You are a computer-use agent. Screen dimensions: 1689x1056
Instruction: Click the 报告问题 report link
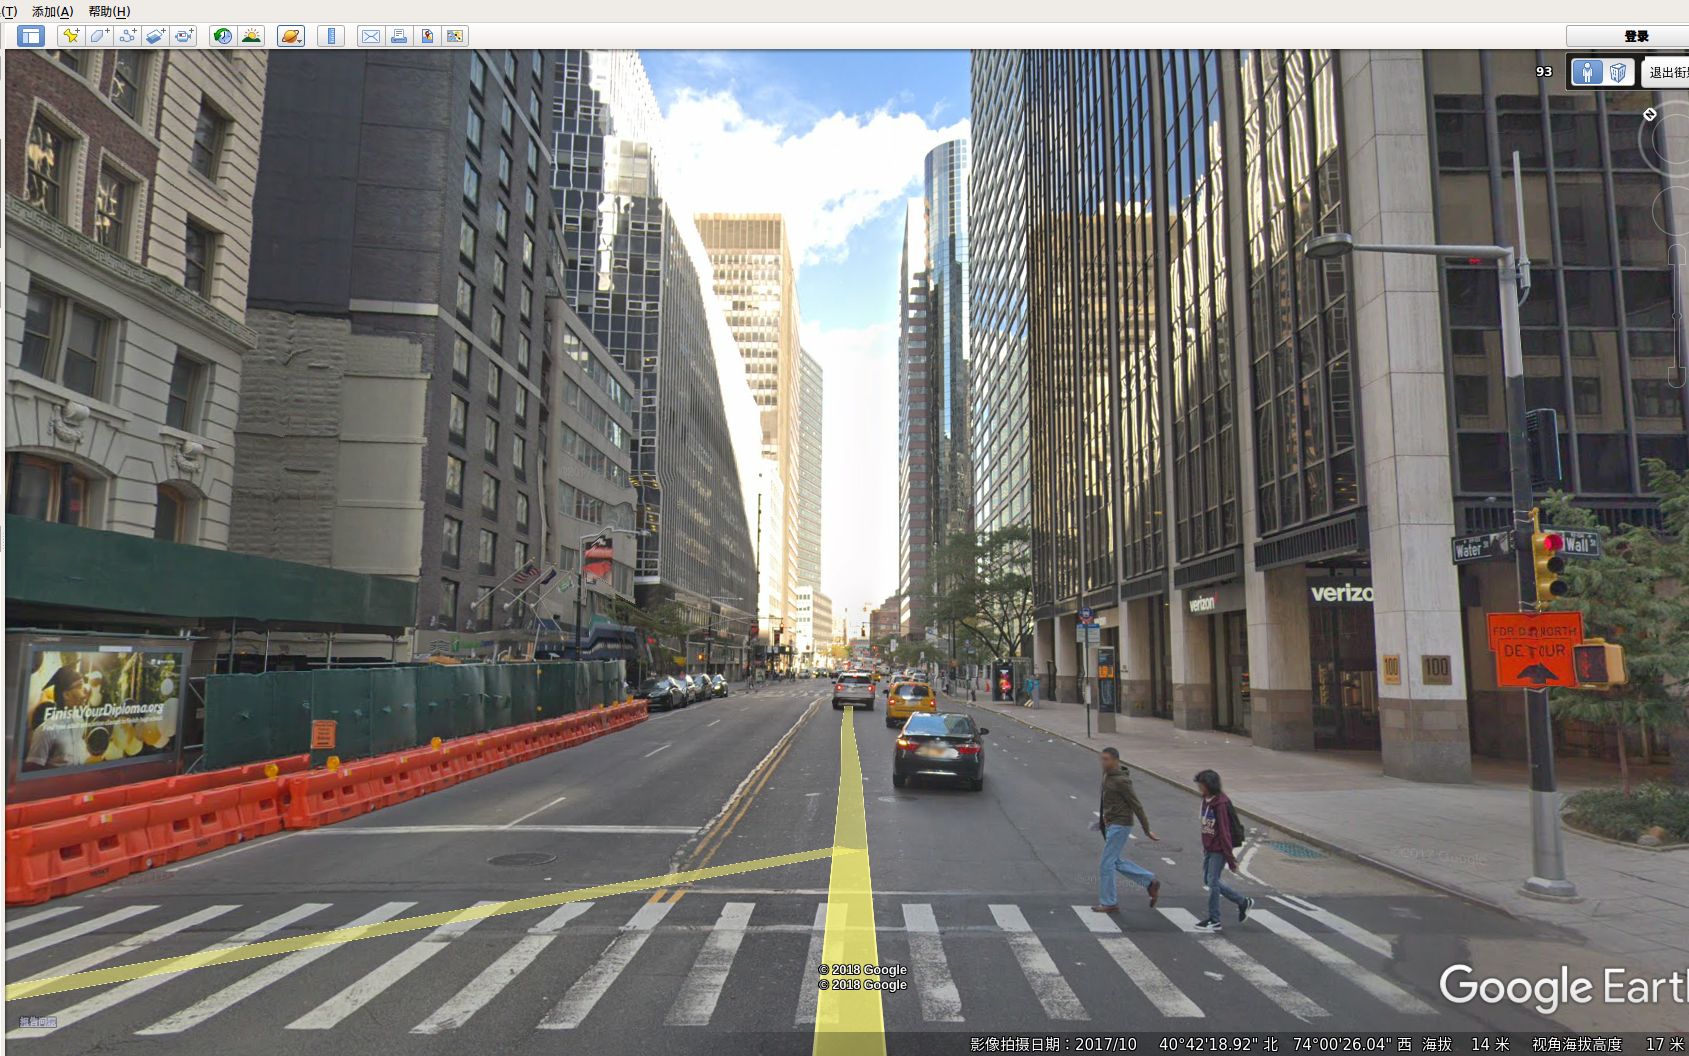click(x=38, y=1022)
